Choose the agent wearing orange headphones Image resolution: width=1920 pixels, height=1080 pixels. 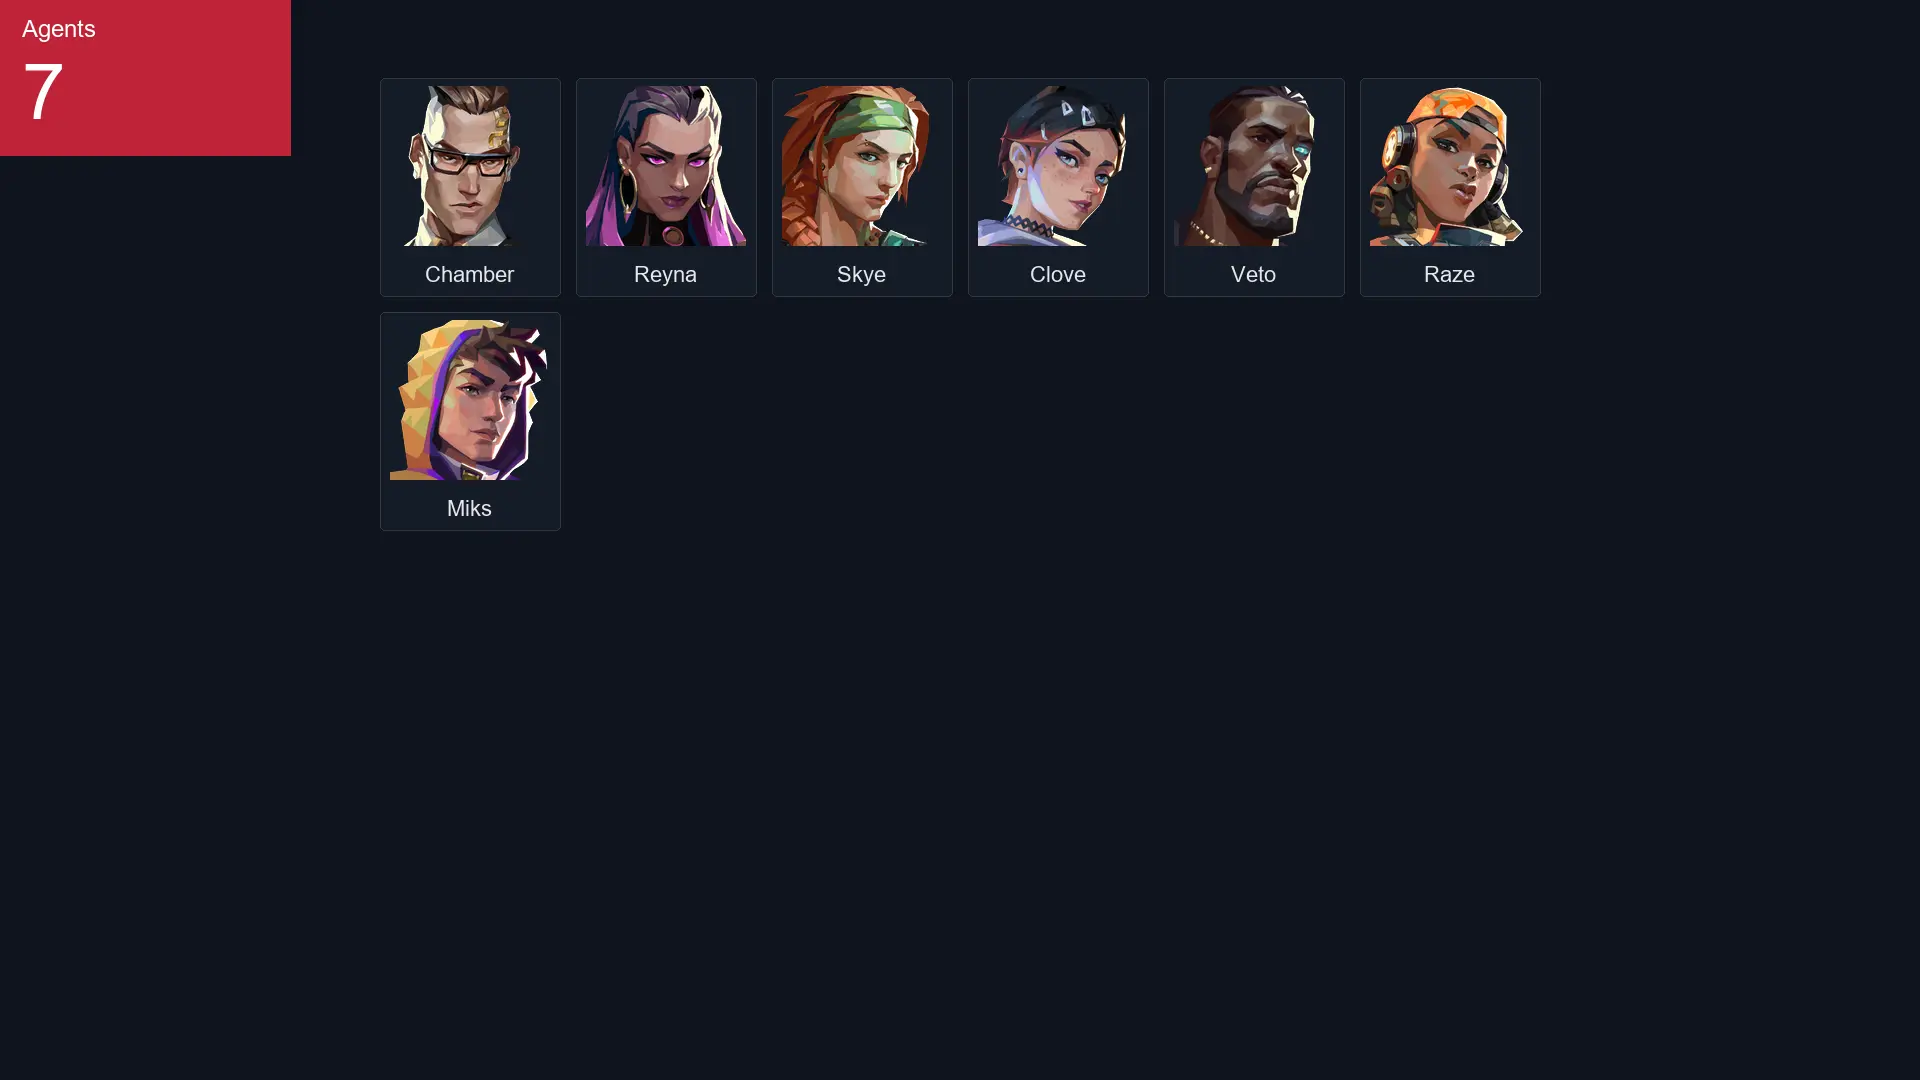[x=1449, y=166]
